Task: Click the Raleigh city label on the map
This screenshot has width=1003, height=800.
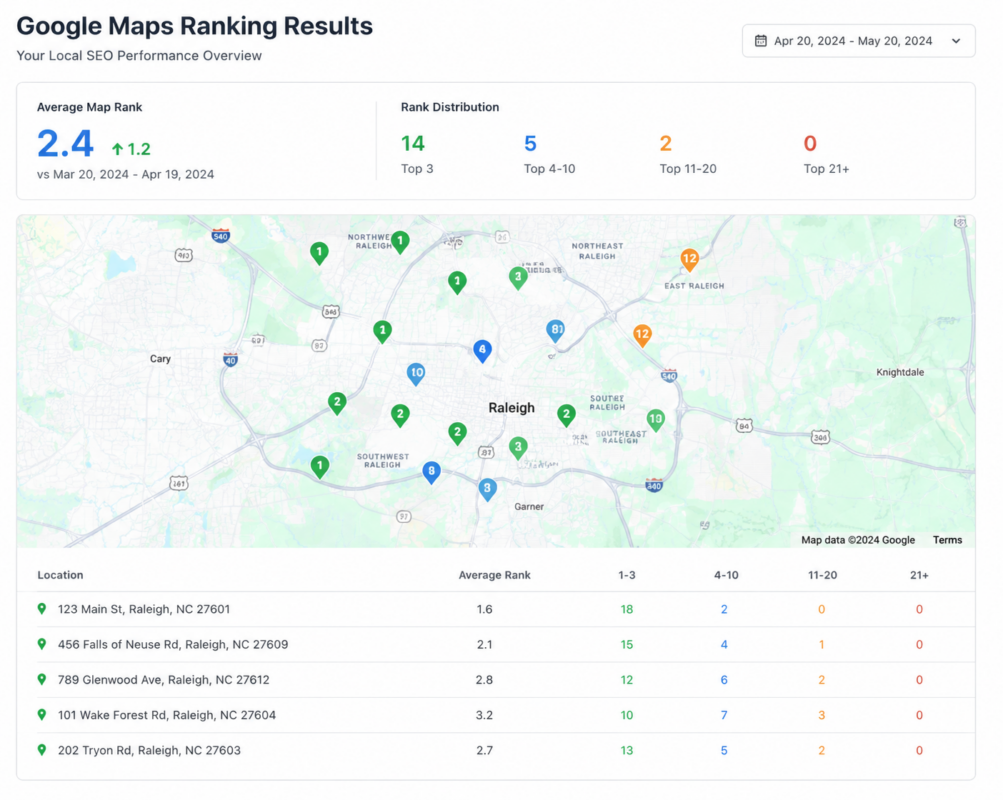Action: point(511,408)
